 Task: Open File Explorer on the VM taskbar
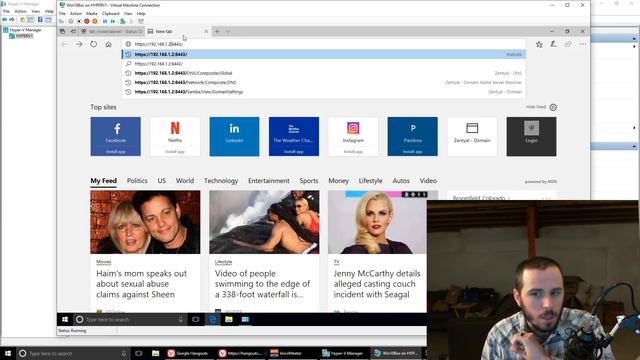point(229,320)
